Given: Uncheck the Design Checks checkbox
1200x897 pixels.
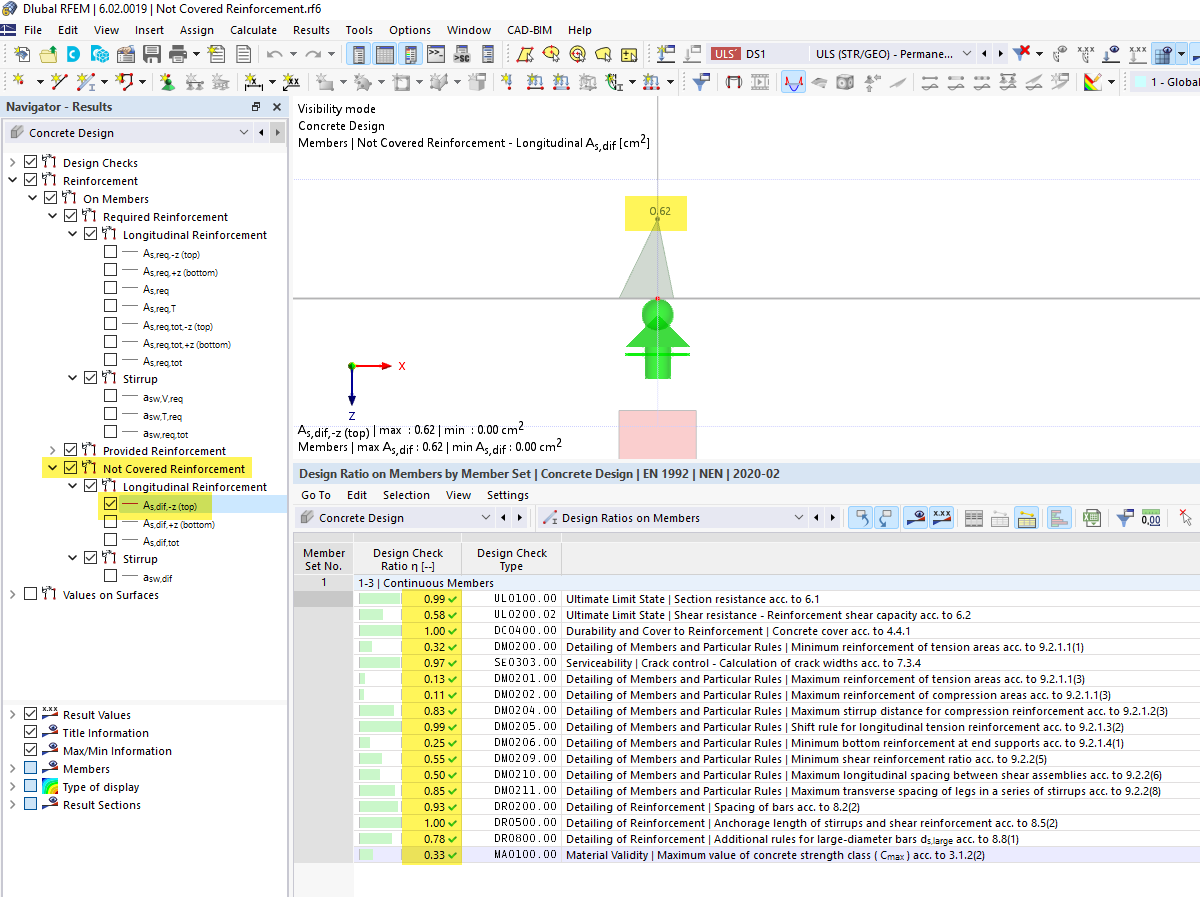Looking at the screenshot, I should (x=30, y=162).
